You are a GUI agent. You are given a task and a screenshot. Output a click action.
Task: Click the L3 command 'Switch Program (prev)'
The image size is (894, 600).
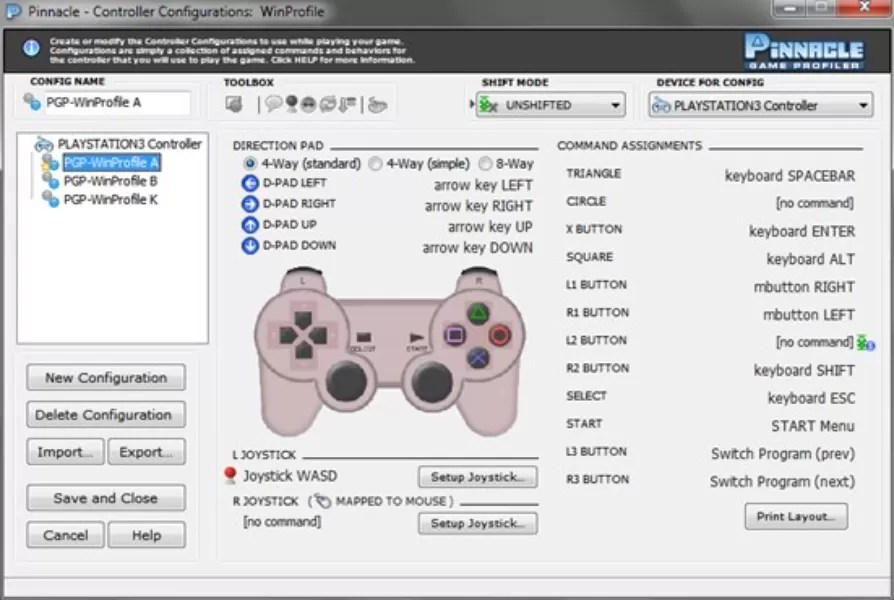tap(783, 454)
